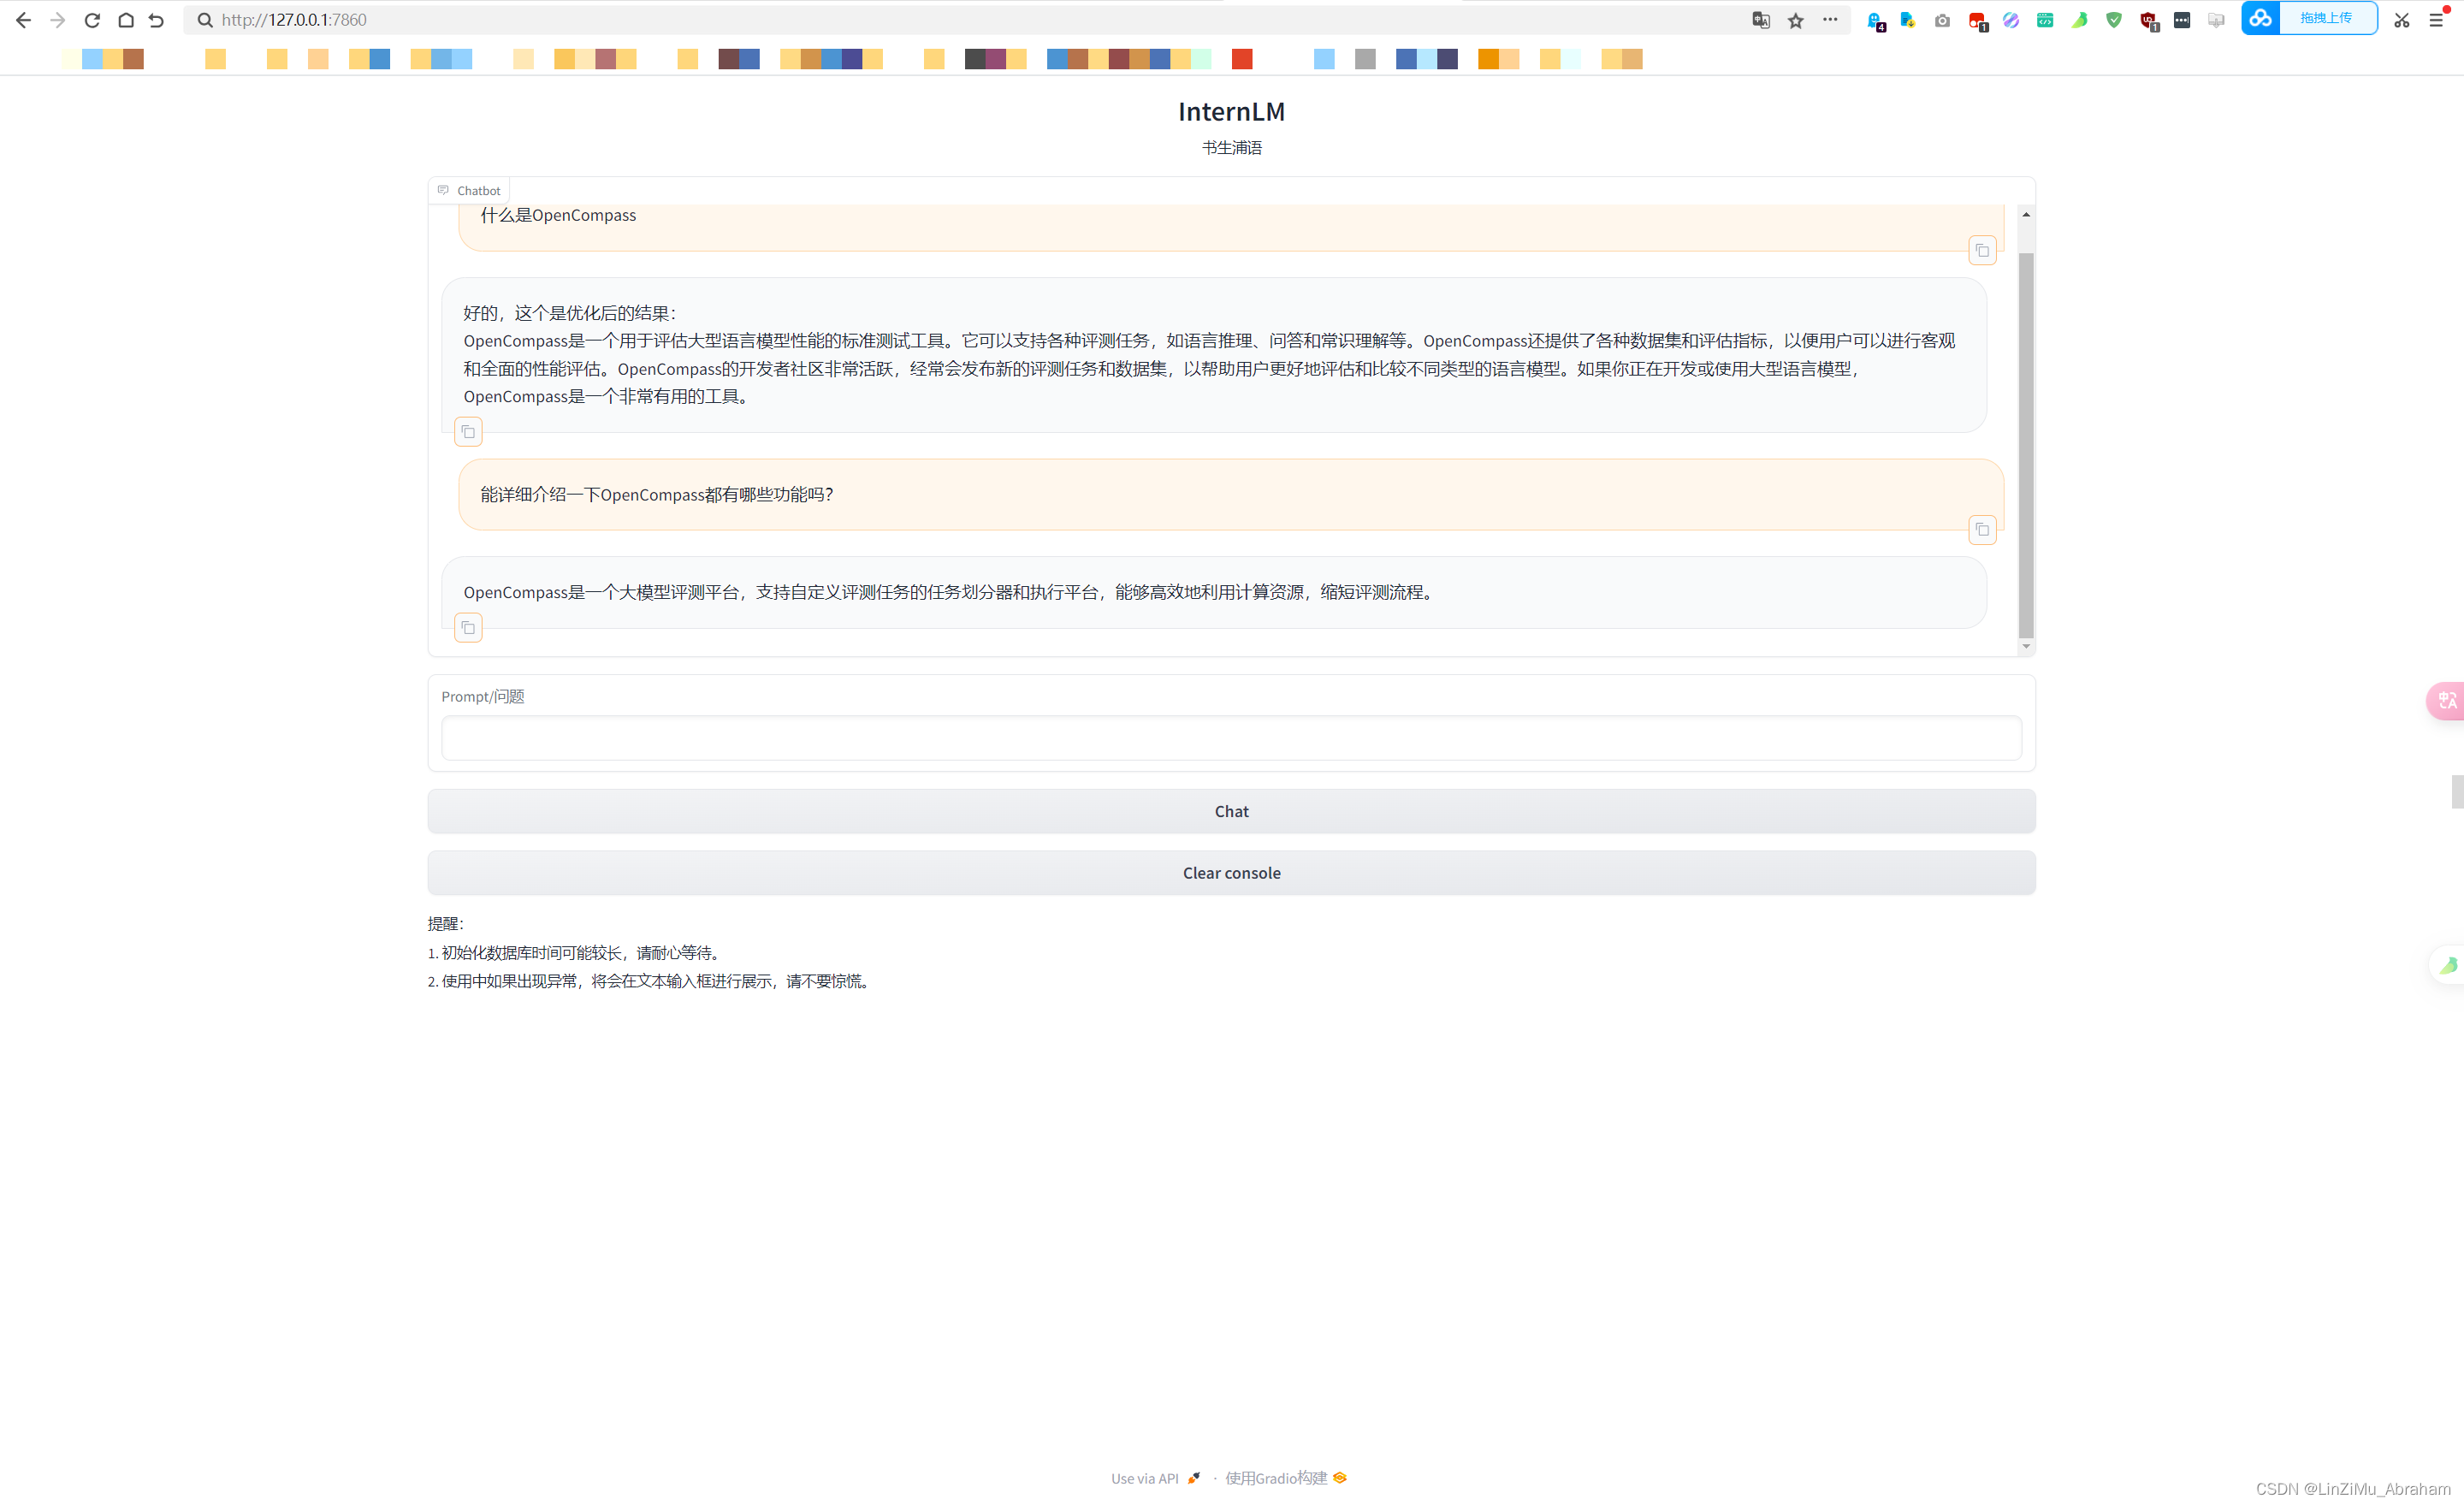This screenshot has width=2464, height=1505.
Task: Bookmark this page with the star icon
Action: (1796, 20)
